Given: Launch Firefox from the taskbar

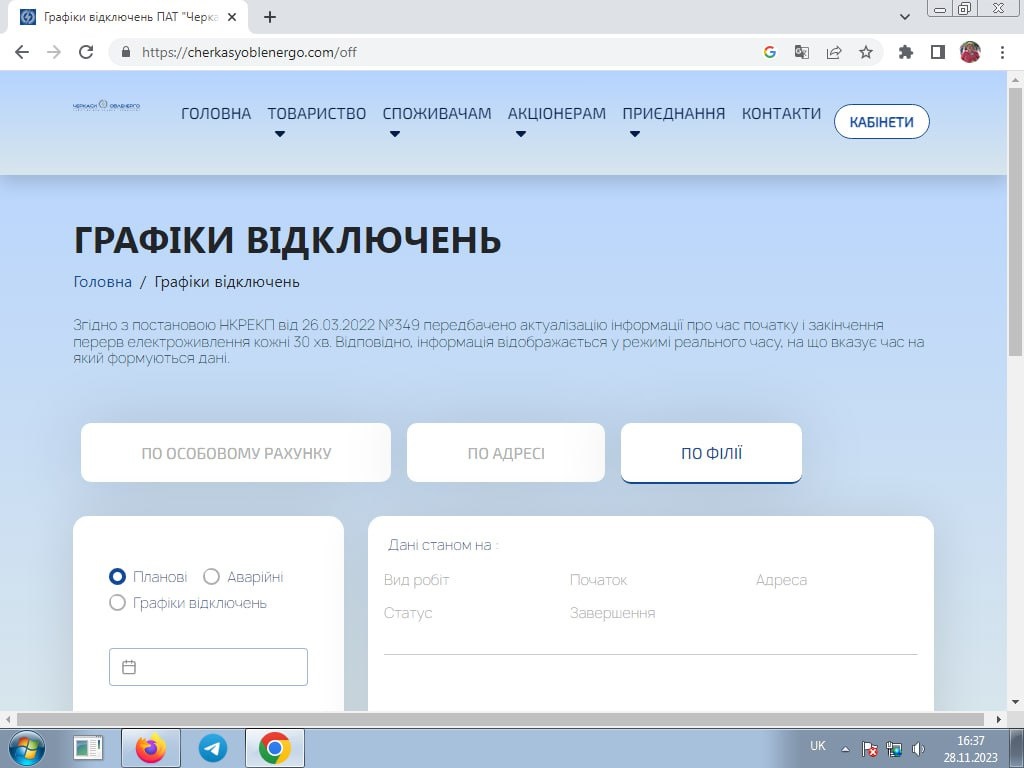Looking at the screenshot, I should click(x=151, y=747).
